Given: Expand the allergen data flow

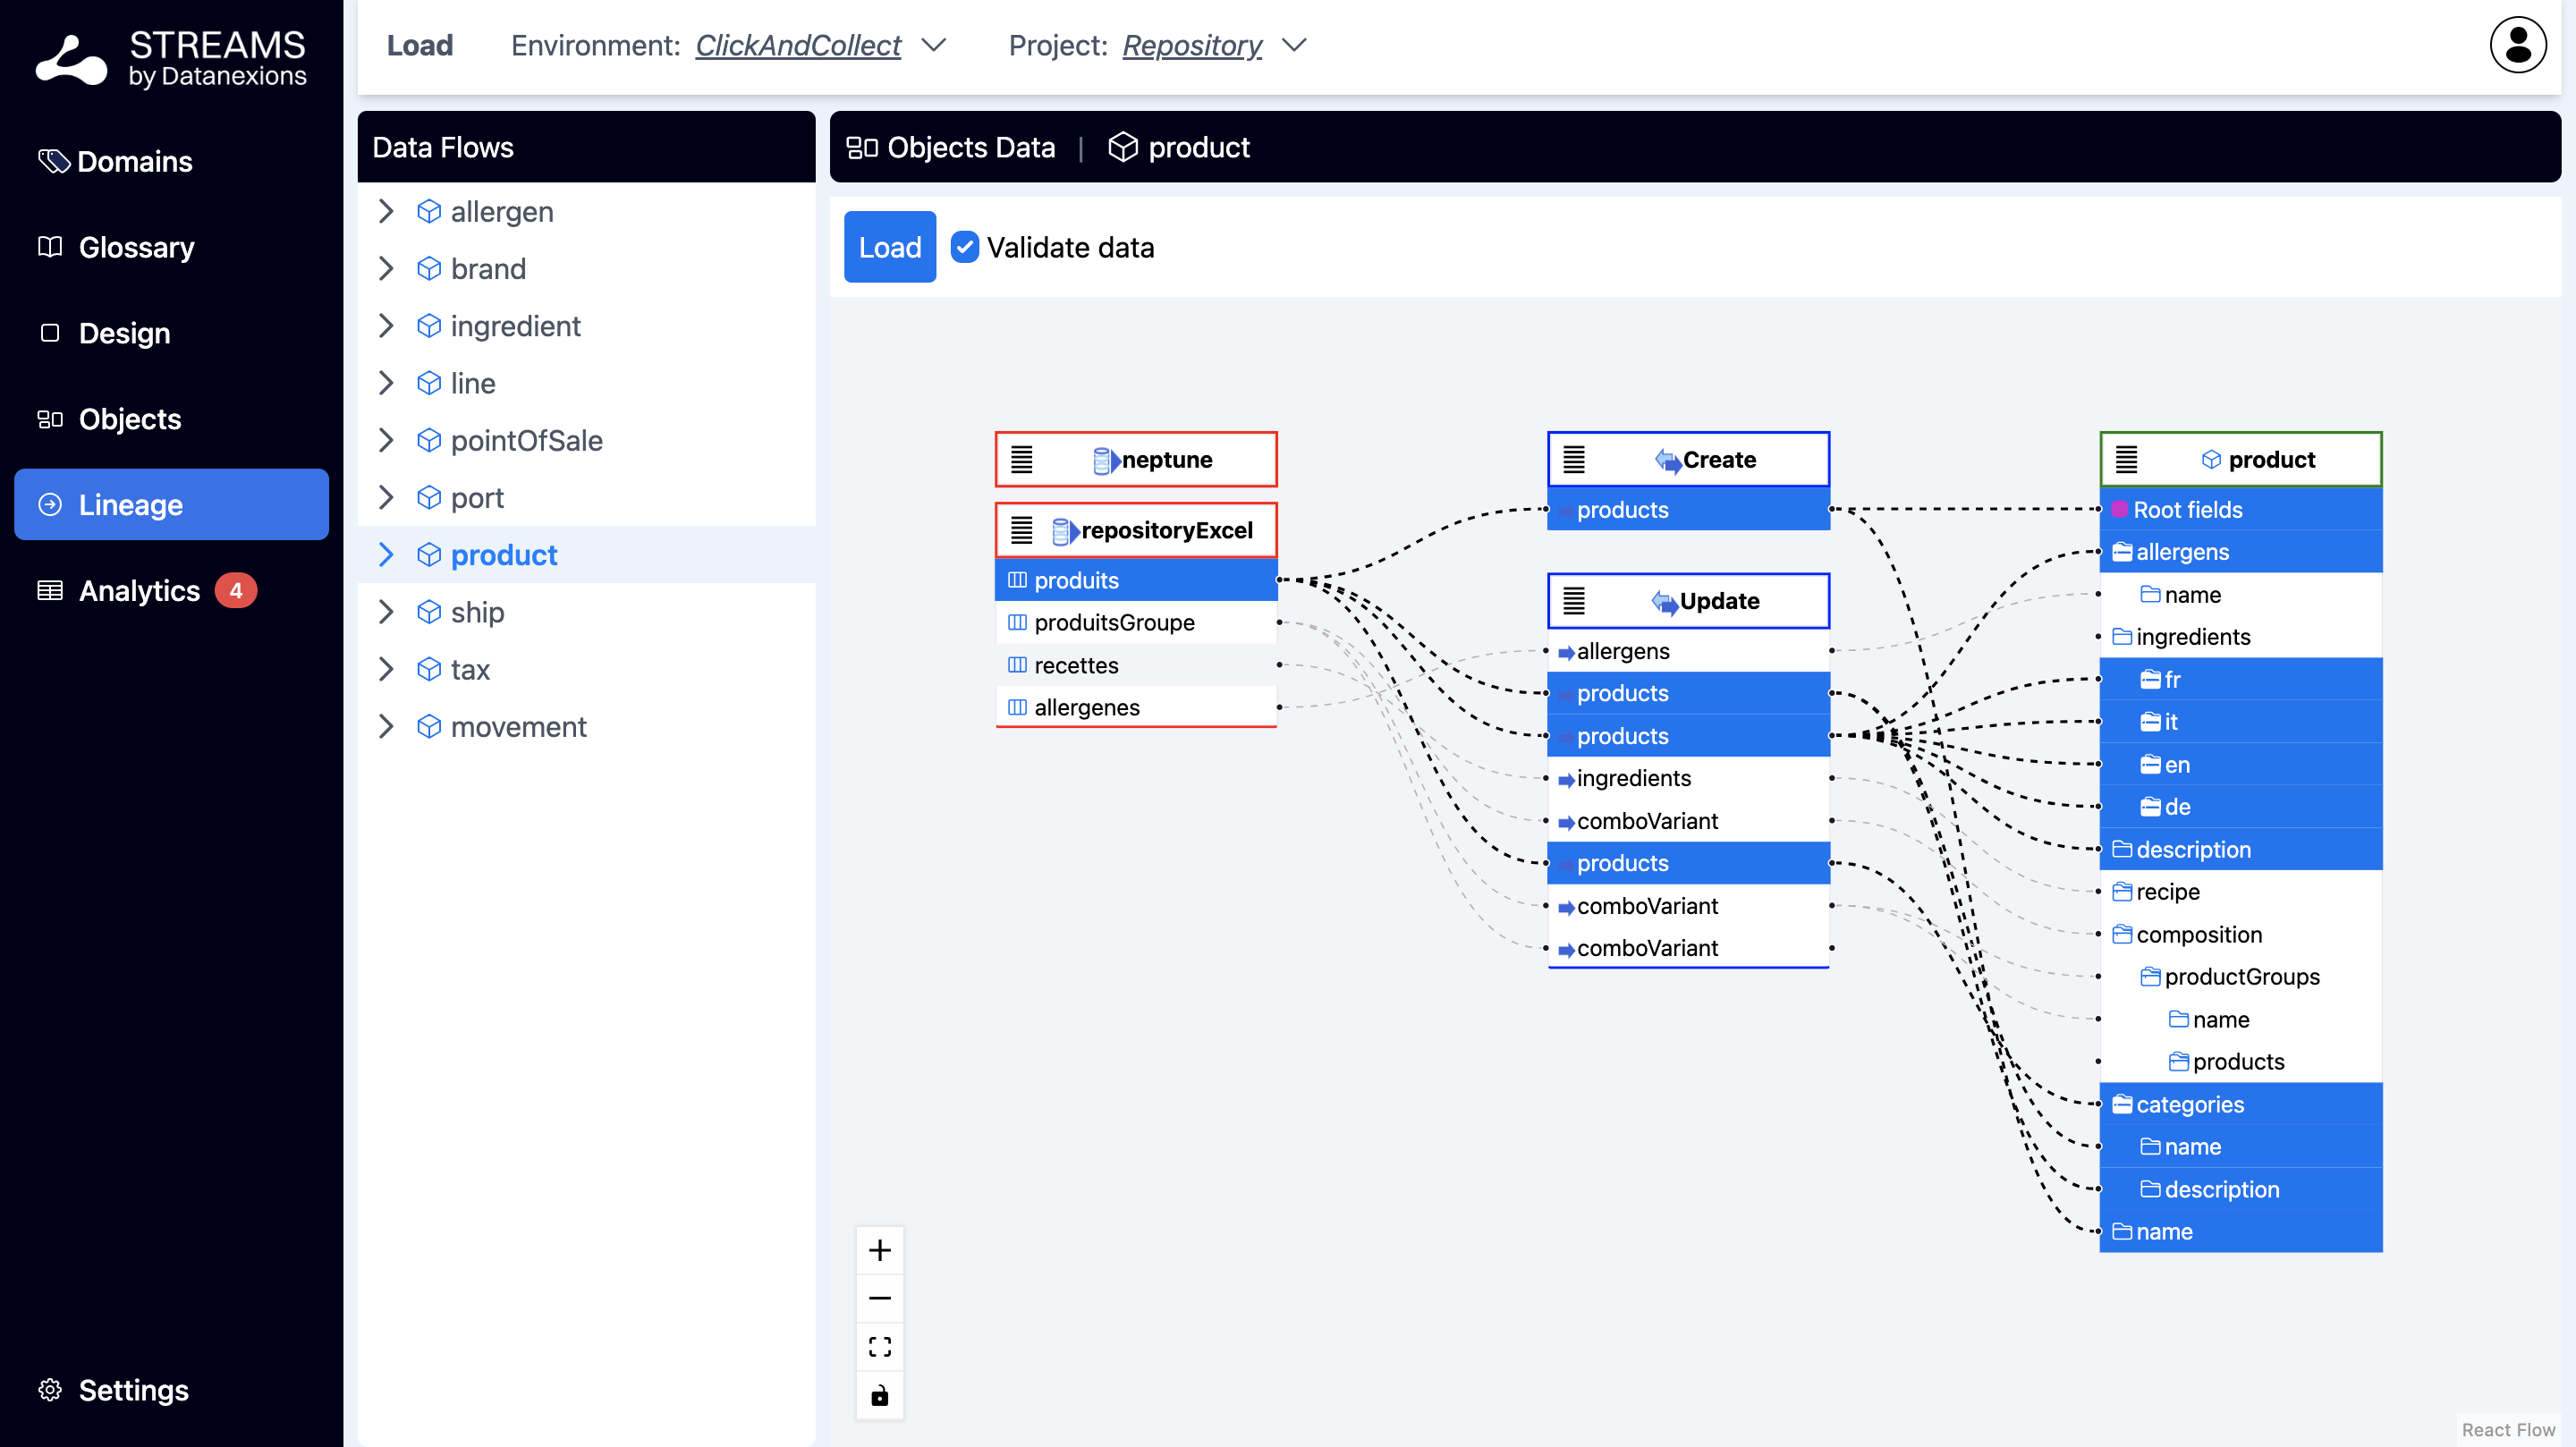Looking at the screenshot, I should coord(386,212).
